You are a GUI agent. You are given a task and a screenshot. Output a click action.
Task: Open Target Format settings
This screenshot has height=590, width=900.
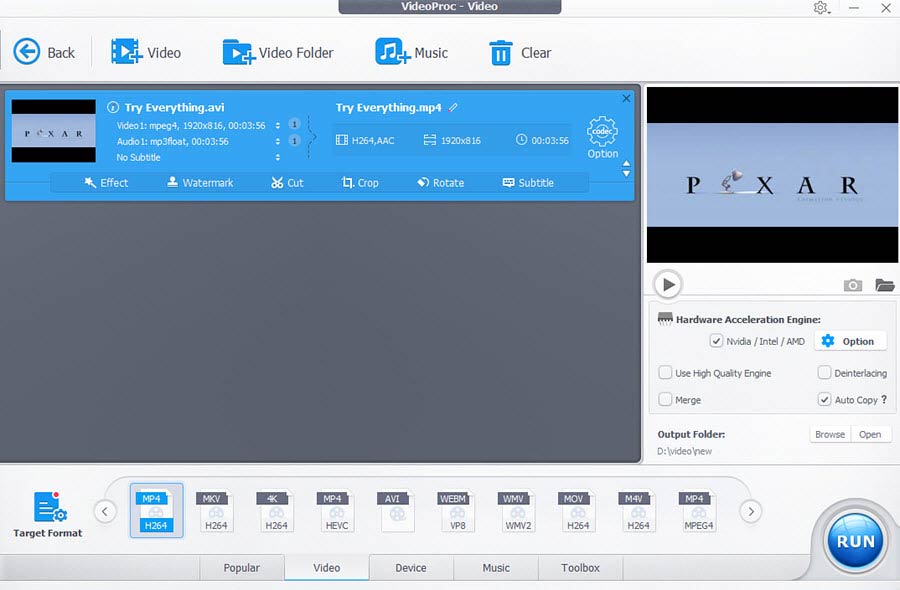[48, 514]
